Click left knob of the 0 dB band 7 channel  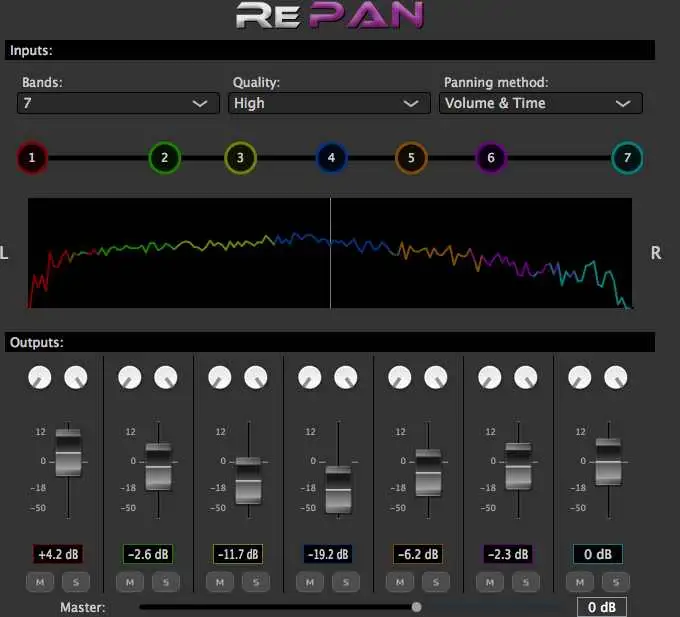(x=580, y=377)
